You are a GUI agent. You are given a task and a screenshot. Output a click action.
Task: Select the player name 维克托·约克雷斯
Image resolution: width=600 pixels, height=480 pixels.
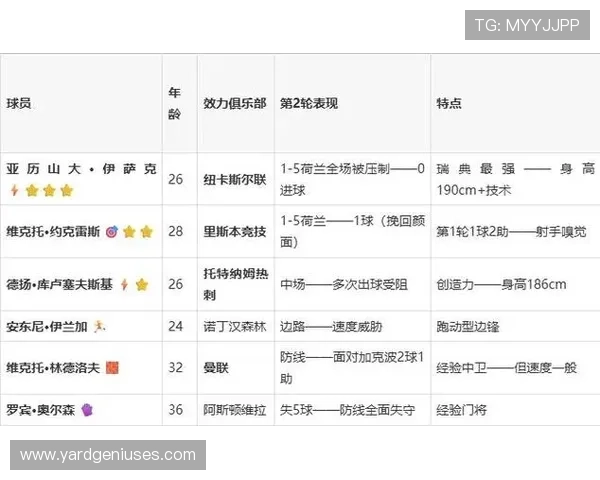(x=53, y=232)
